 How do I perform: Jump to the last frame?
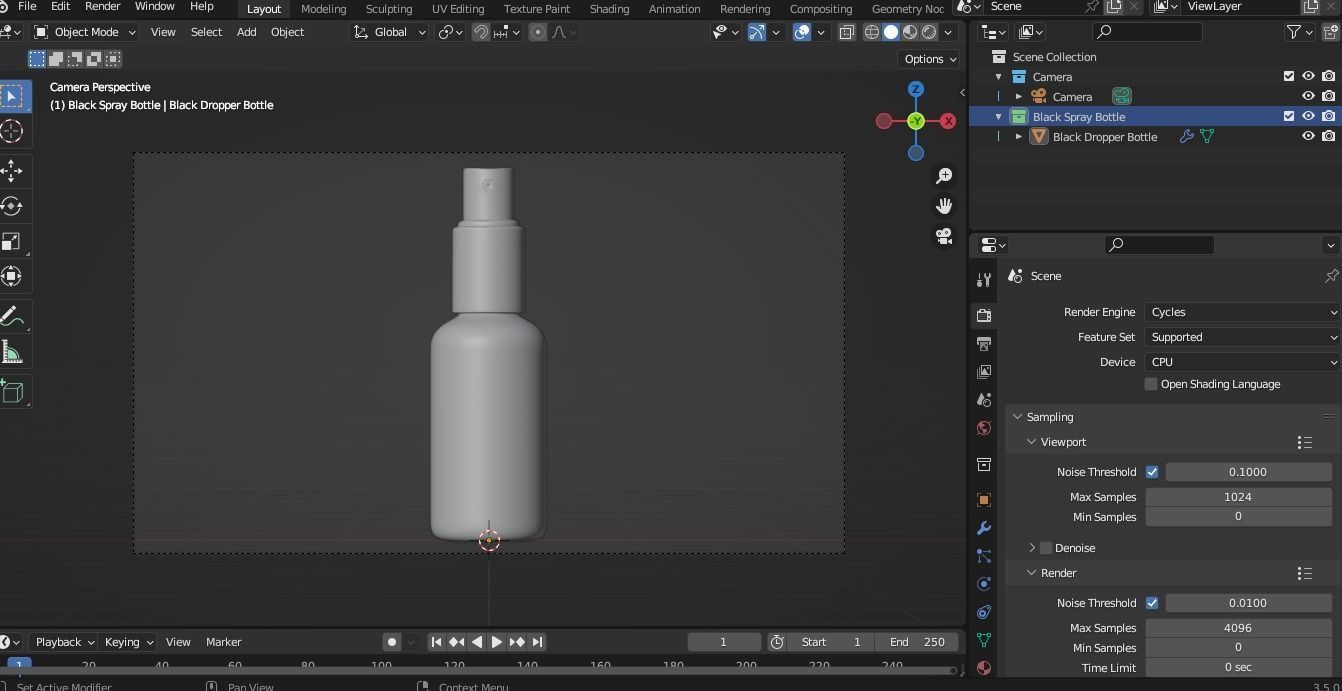coord(537,642)
